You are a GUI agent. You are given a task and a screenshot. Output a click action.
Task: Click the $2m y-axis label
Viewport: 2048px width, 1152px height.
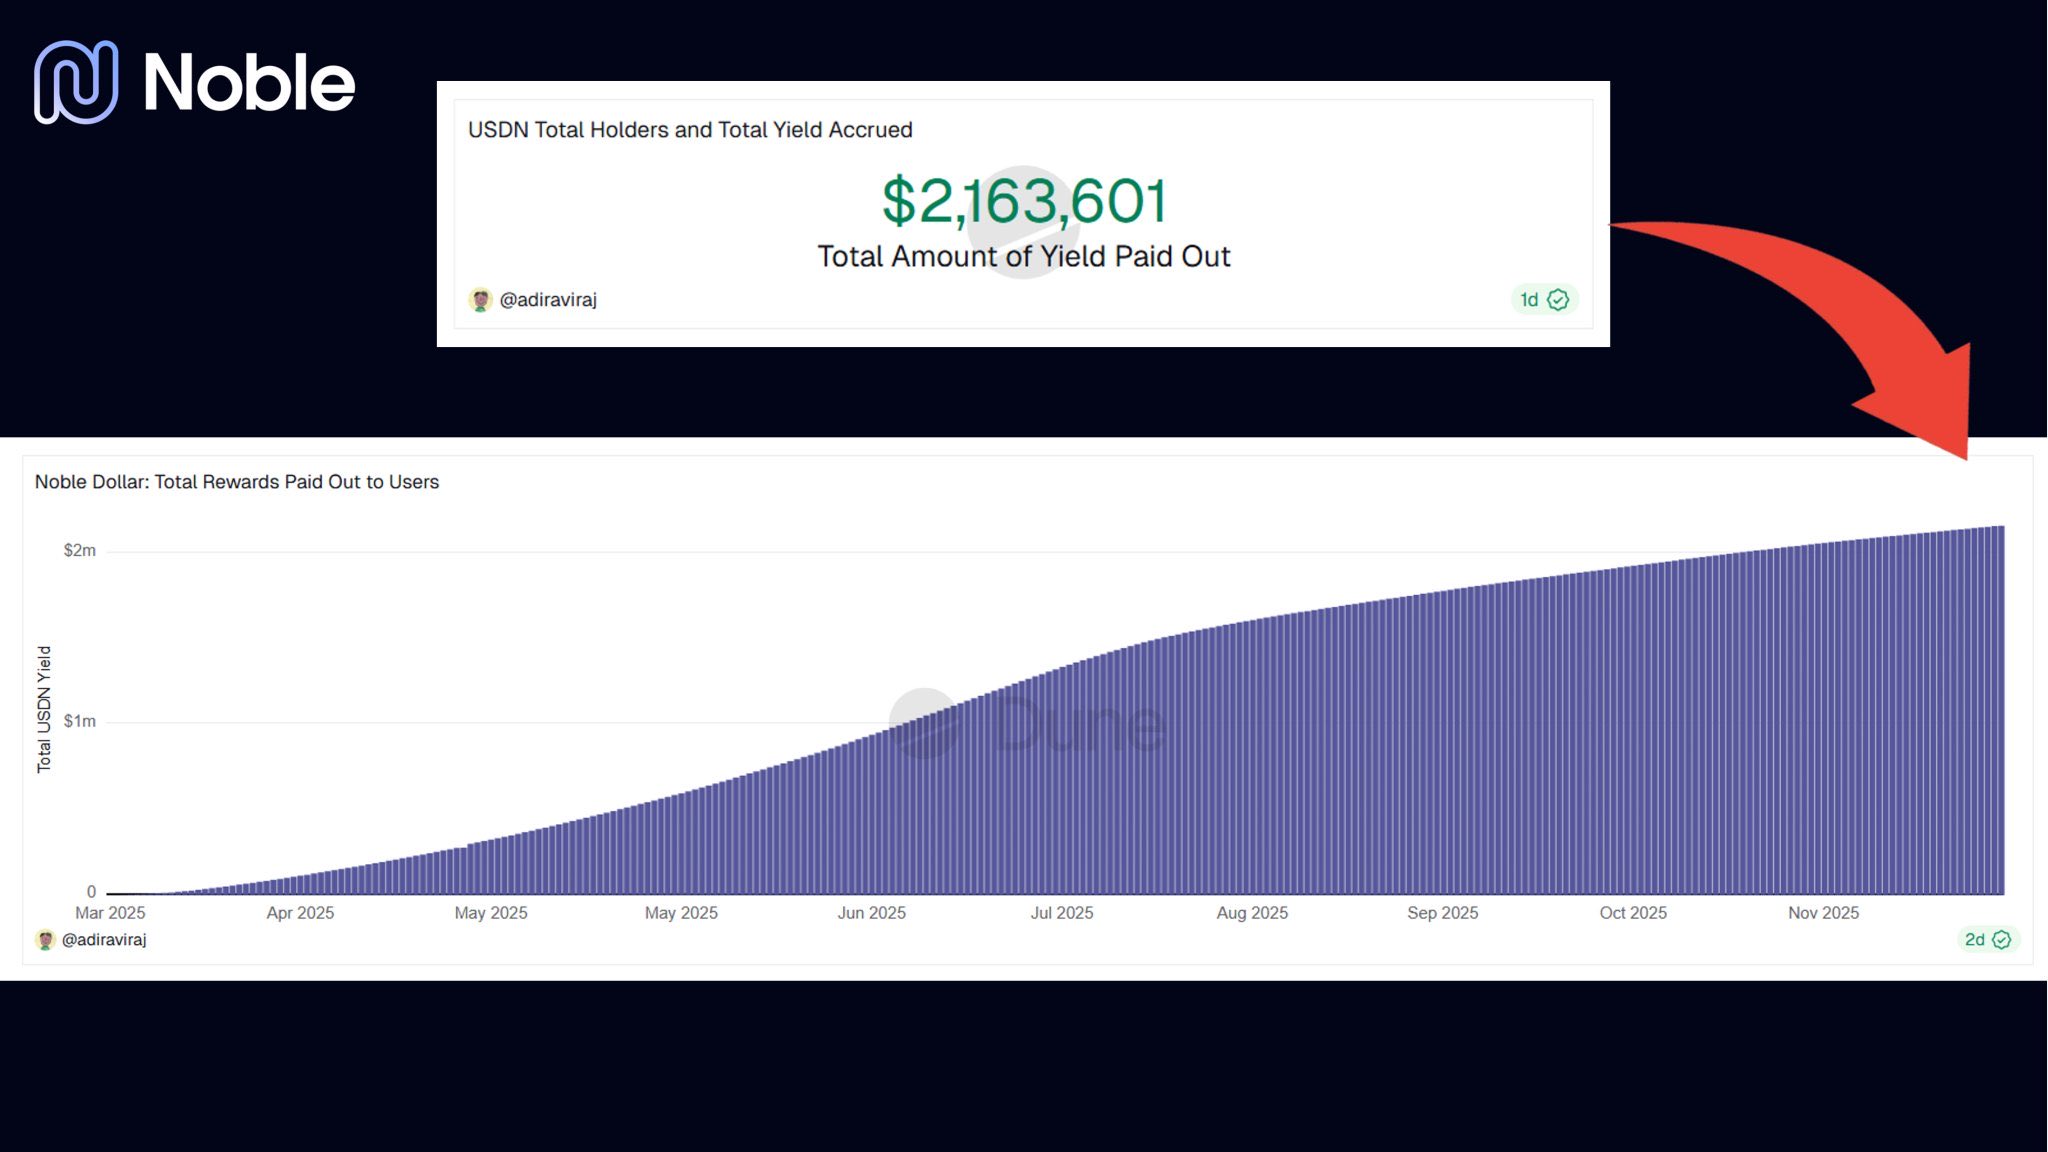click(80, 550)
